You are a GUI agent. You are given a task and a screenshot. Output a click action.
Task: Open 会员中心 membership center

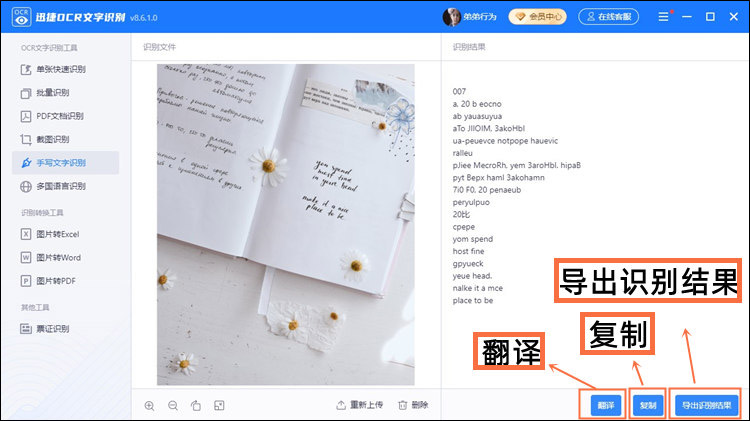[537, 17]
